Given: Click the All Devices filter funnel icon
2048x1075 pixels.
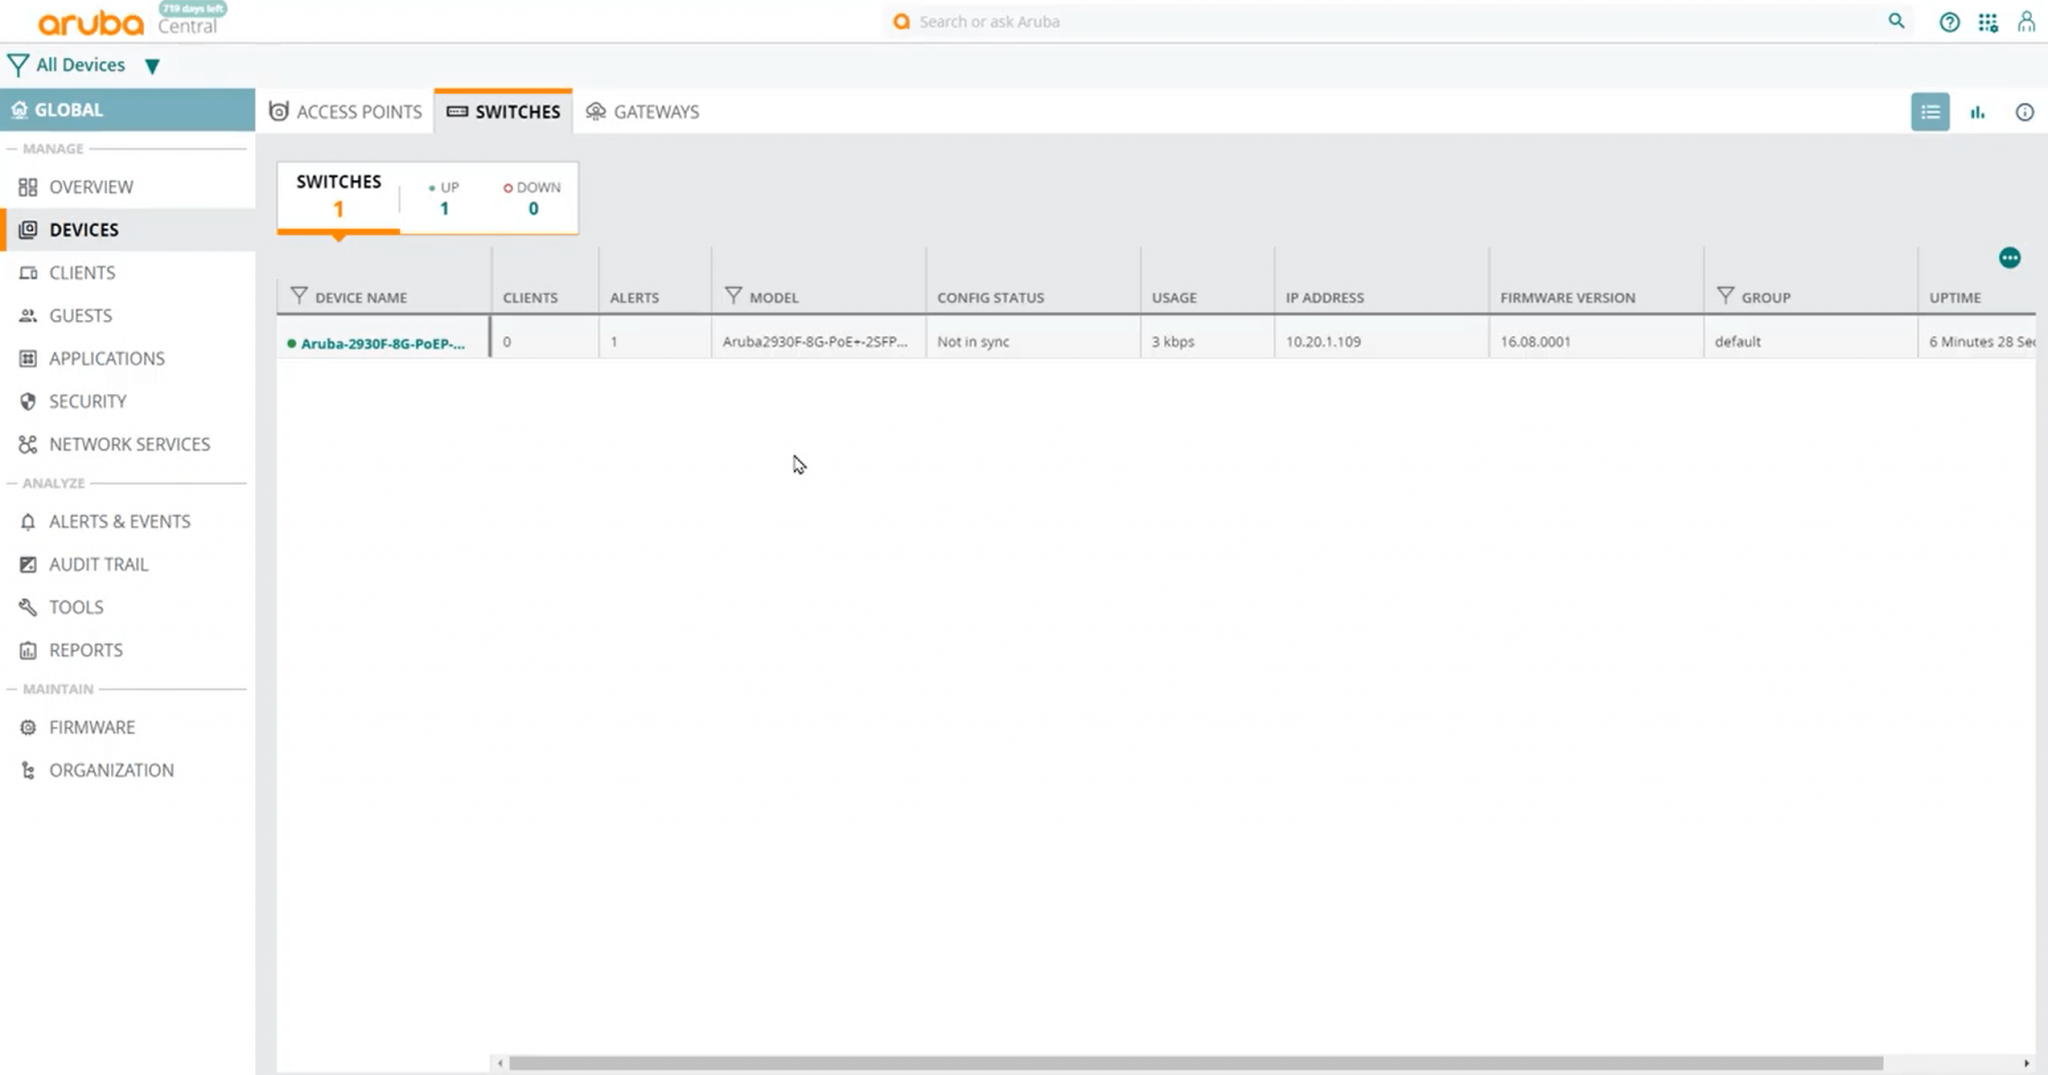Looking at the screenshot, I should 18,65.
